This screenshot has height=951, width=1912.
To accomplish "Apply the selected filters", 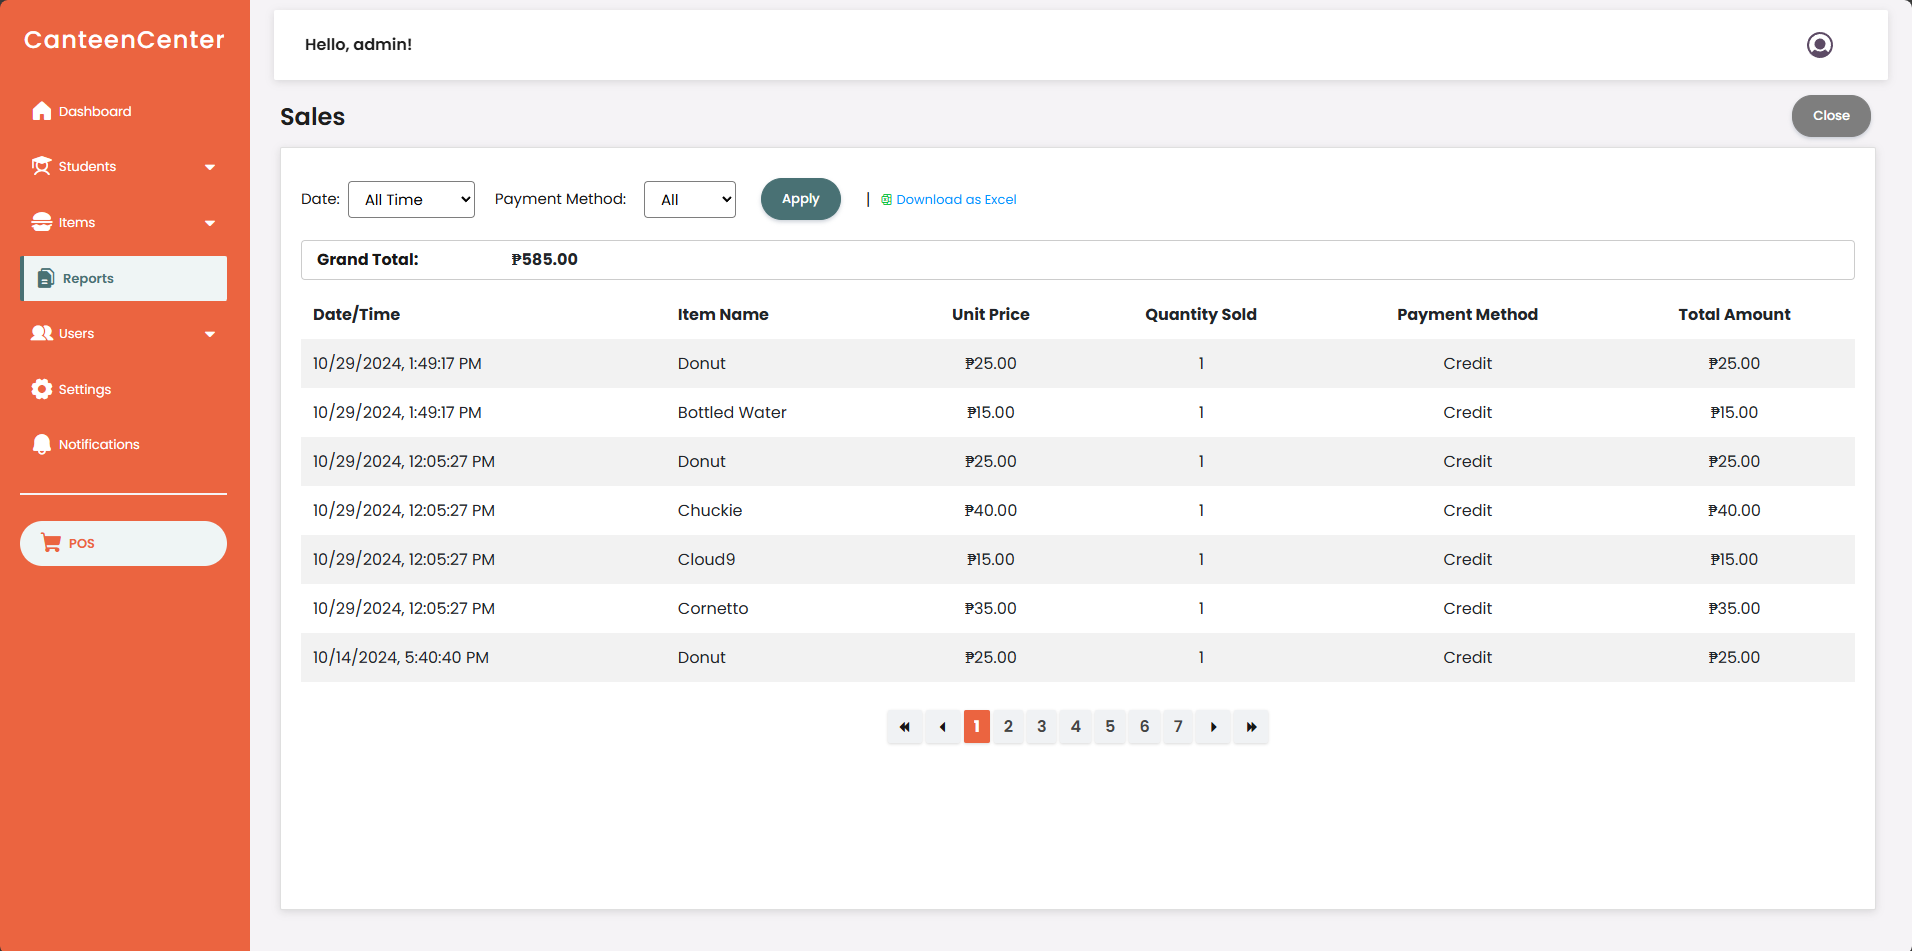I will (800, 199).
